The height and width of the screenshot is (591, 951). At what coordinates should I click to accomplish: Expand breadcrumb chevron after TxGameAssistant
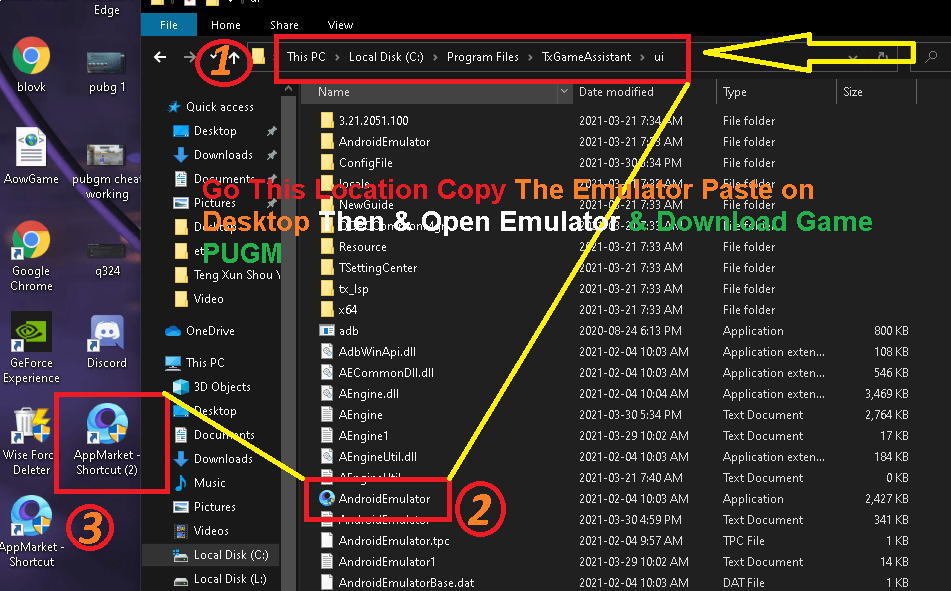[x=642, y=57]
